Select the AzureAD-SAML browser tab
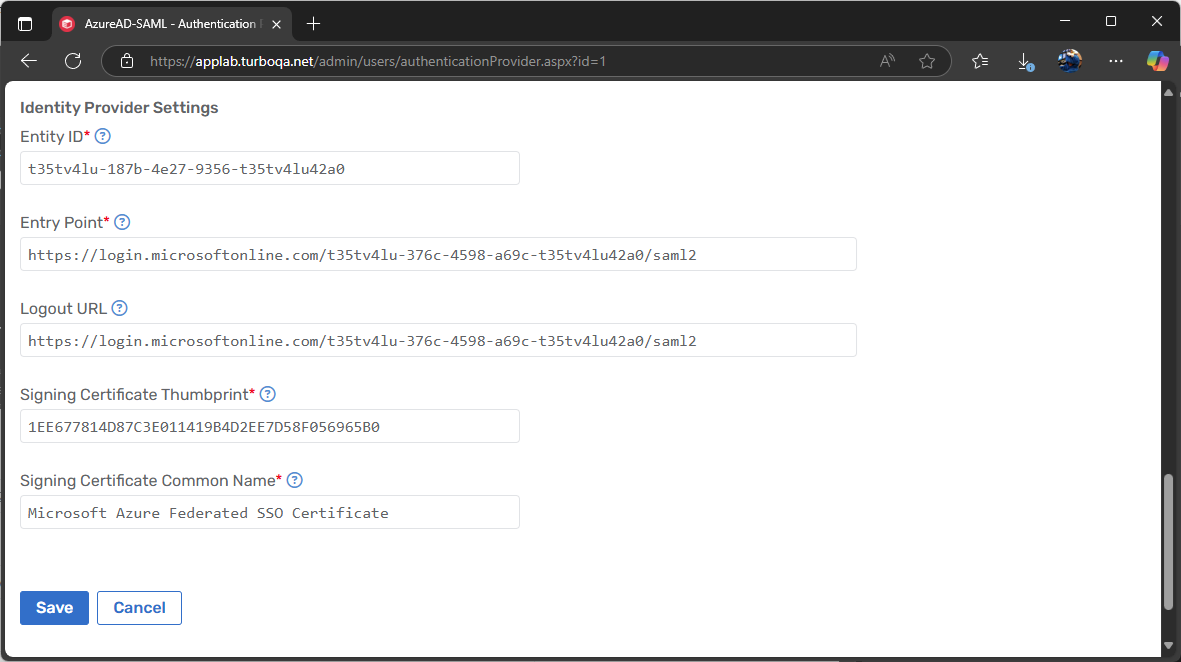This screenshot has width=1181, height=662. point(160,22)
